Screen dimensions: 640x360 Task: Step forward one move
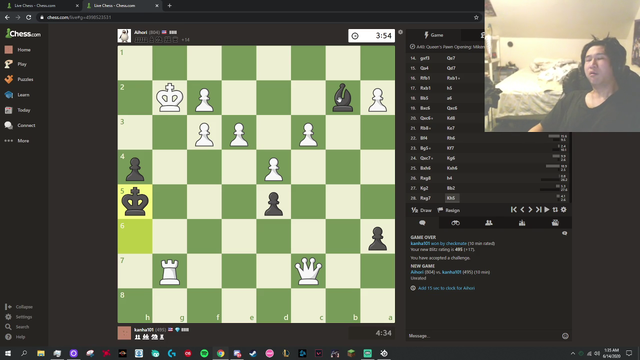click(530, 210)
